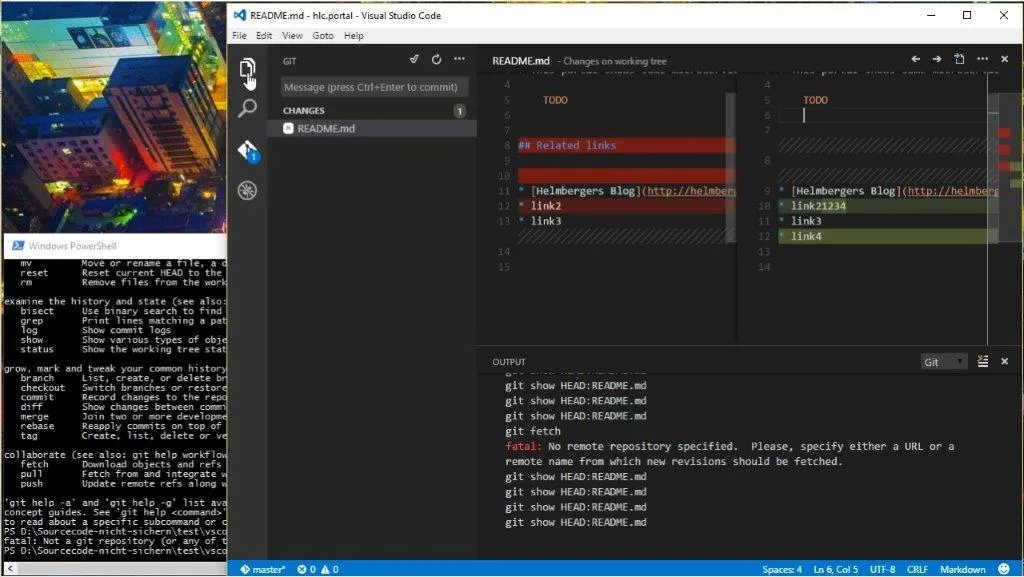
Task: Clear the Output panel
Action: coord(982,361)
